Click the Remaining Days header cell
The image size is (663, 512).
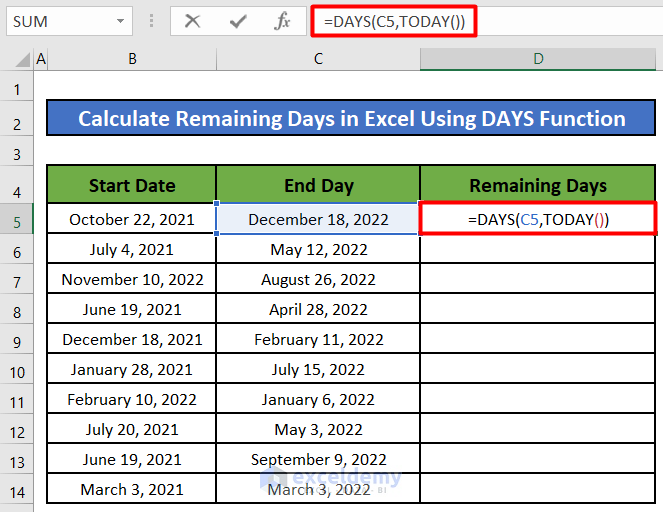point(538,185)
